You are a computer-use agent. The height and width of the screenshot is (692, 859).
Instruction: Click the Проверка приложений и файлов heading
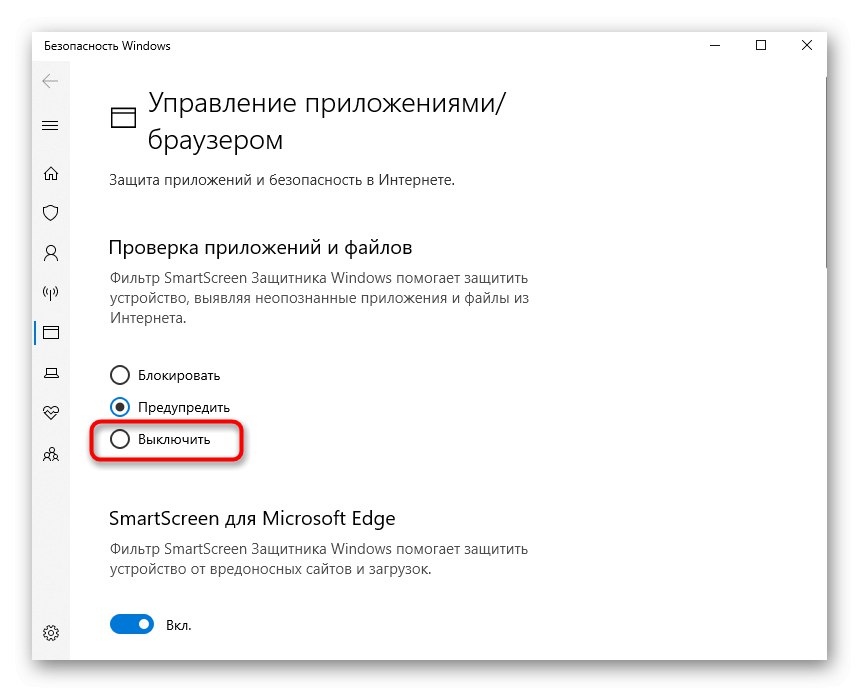260,247
